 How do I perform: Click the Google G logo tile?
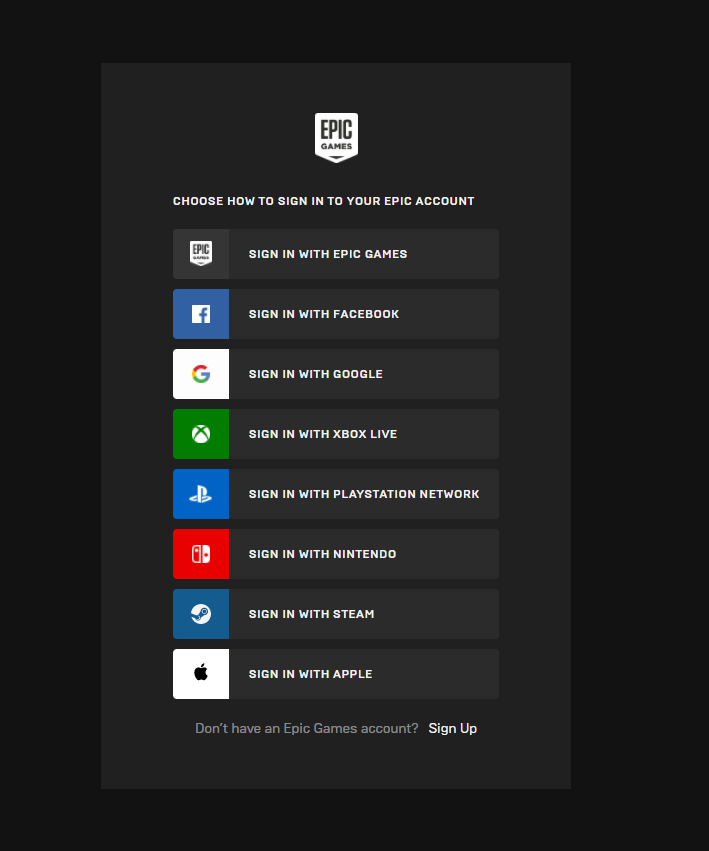[201, 374]
